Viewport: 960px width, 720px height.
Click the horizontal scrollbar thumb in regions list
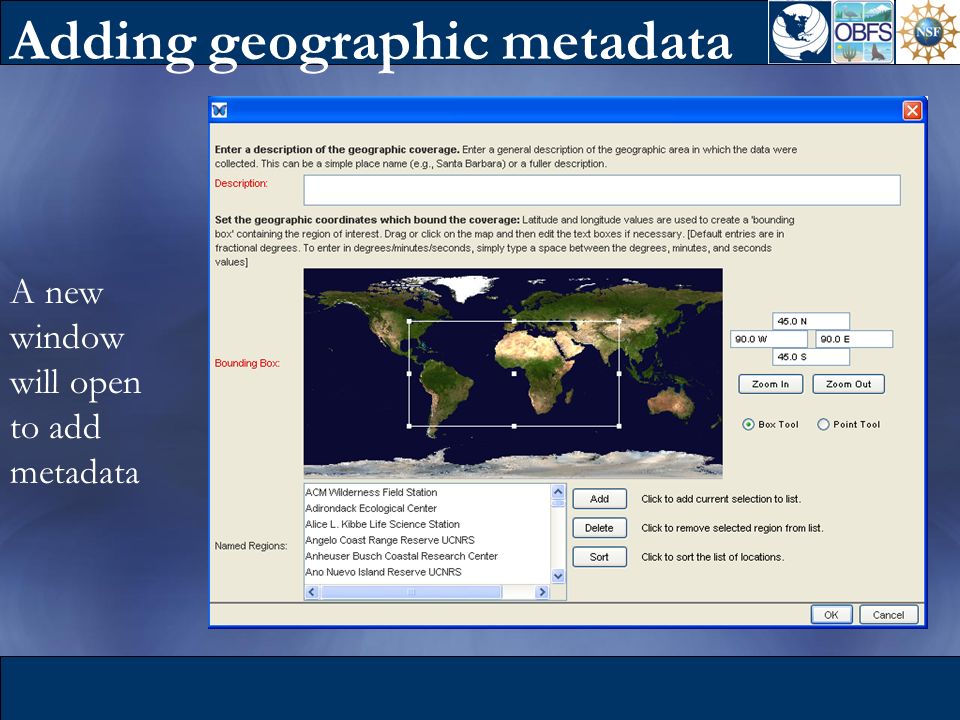[x=411, y=592]
